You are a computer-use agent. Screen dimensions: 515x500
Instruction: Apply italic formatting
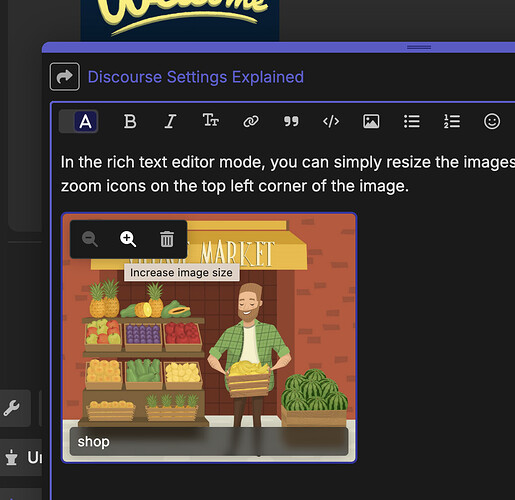(x=170, y=121)
